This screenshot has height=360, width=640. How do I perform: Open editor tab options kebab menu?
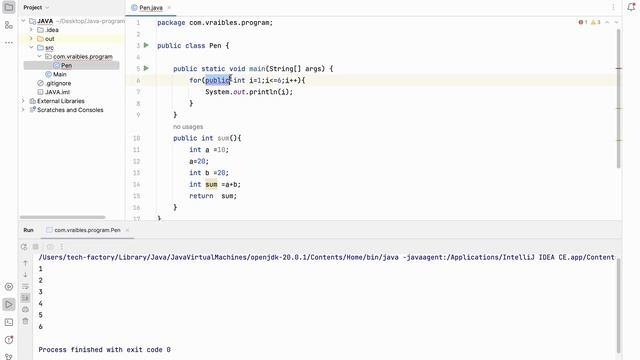(613, 7)
